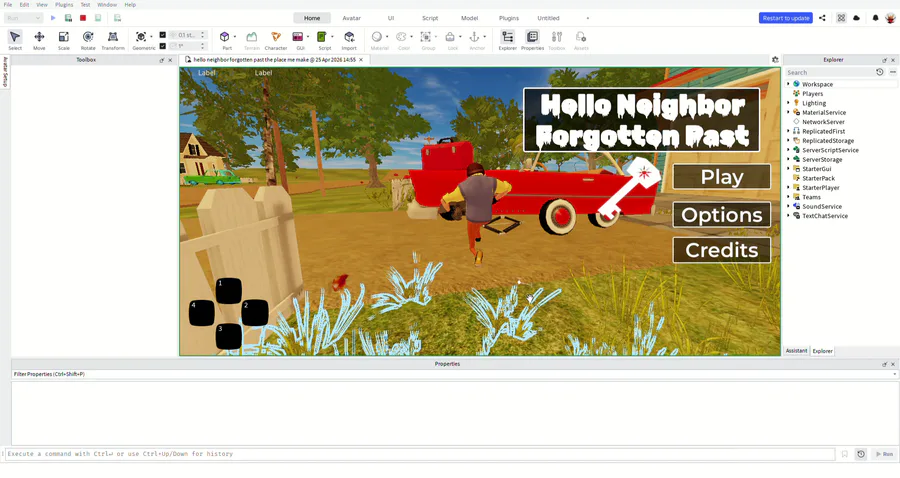Click the Credits button in the game menu
The height and width of the screenshot is (478, 900).
point(721,250)
